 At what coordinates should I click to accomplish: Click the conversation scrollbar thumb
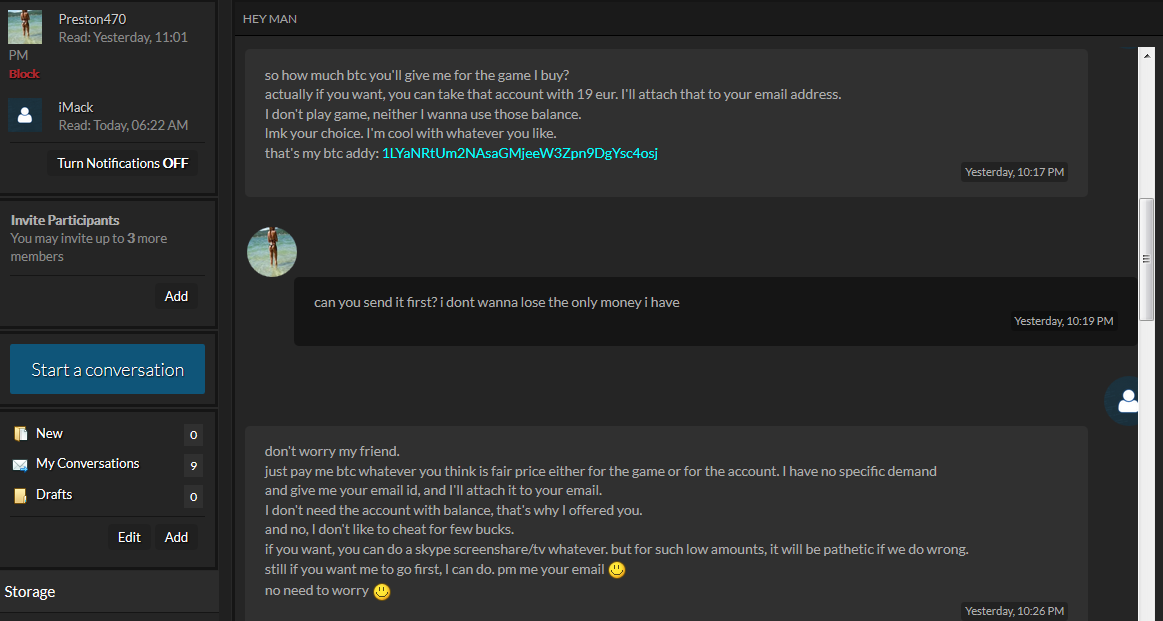tap(1147, 259)
